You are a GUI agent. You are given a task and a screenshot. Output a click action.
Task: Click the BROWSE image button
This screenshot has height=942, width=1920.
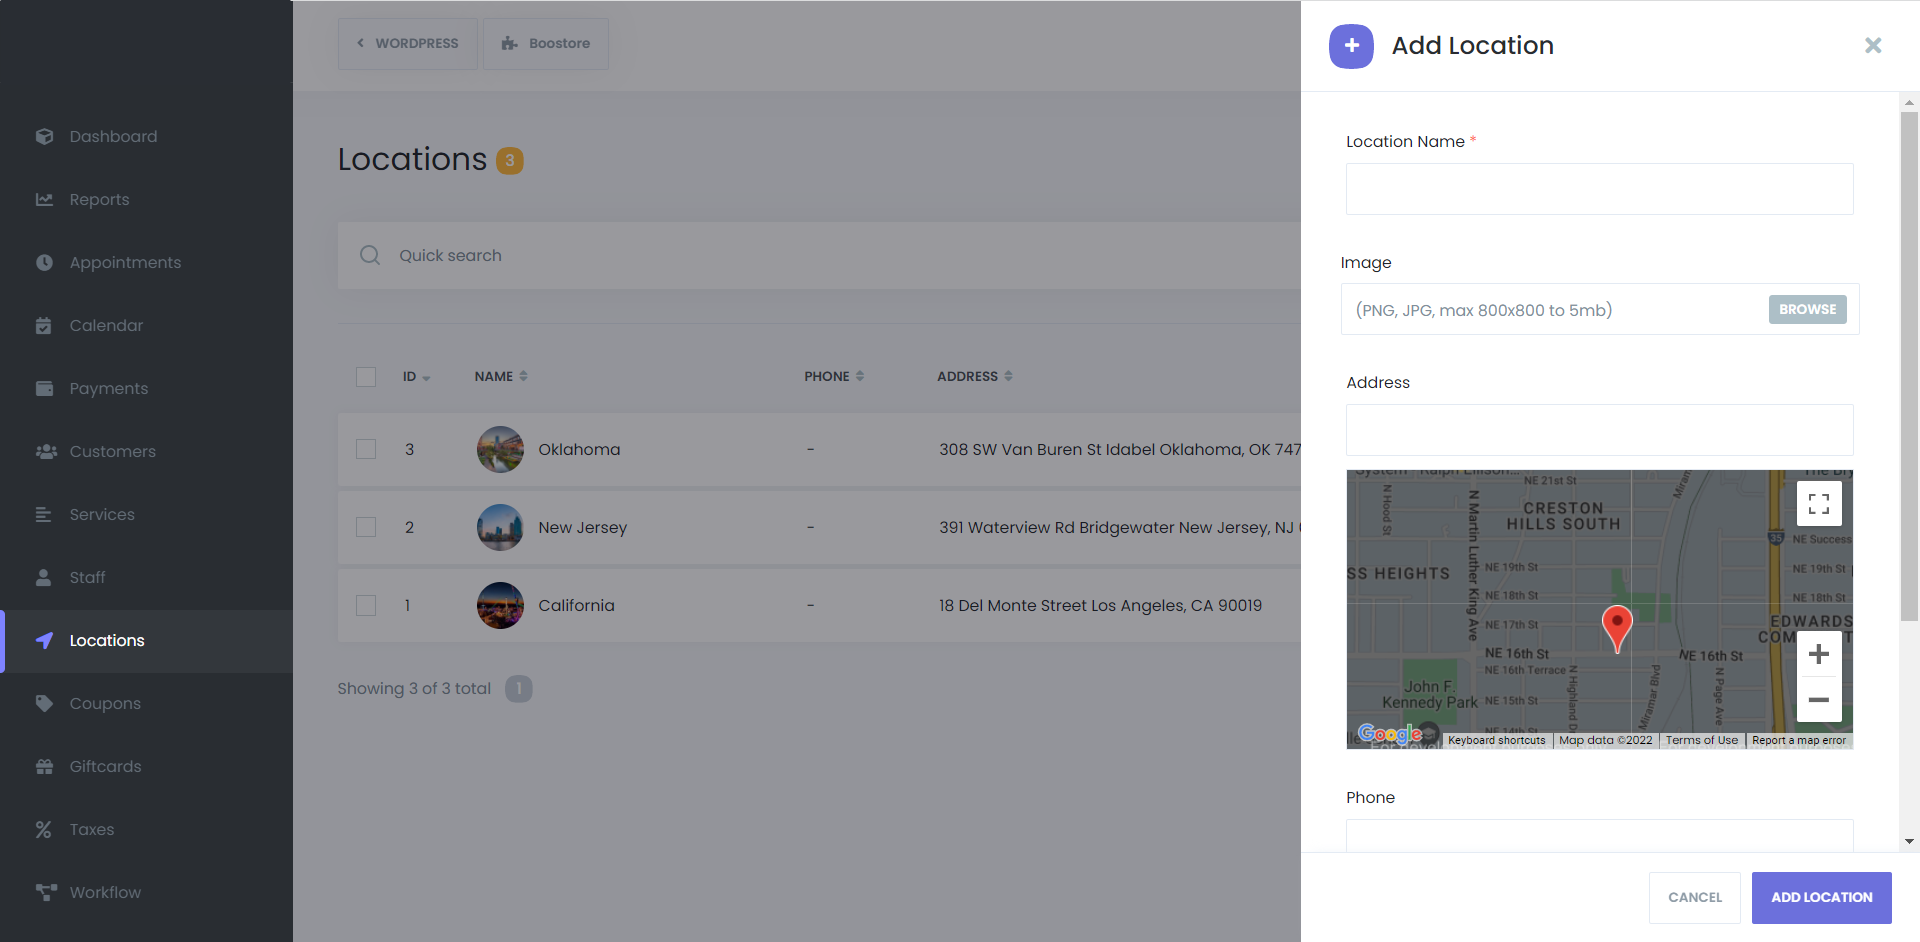[1807, 310]
